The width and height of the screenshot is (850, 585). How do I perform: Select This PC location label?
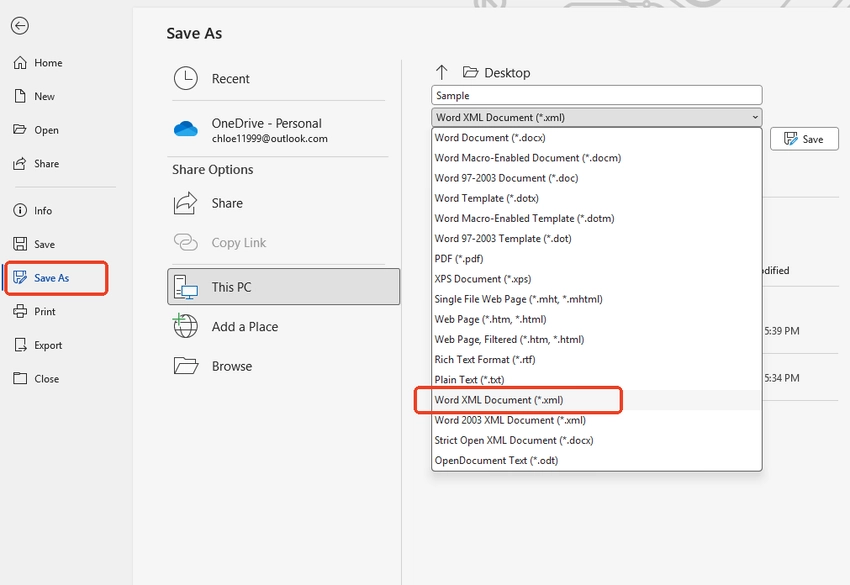point(231,287)
